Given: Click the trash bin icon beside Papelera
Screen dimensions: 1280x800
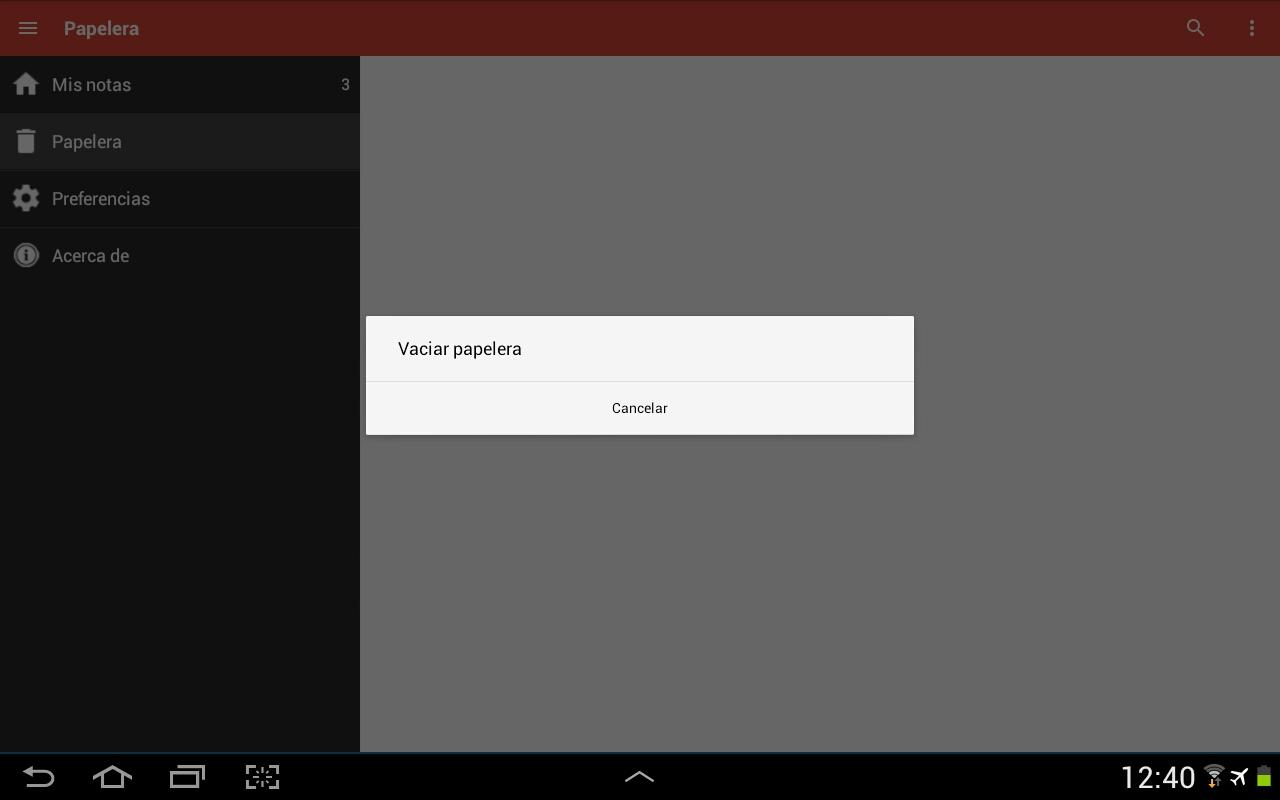Looking at the screenshot, I should 26,141.
